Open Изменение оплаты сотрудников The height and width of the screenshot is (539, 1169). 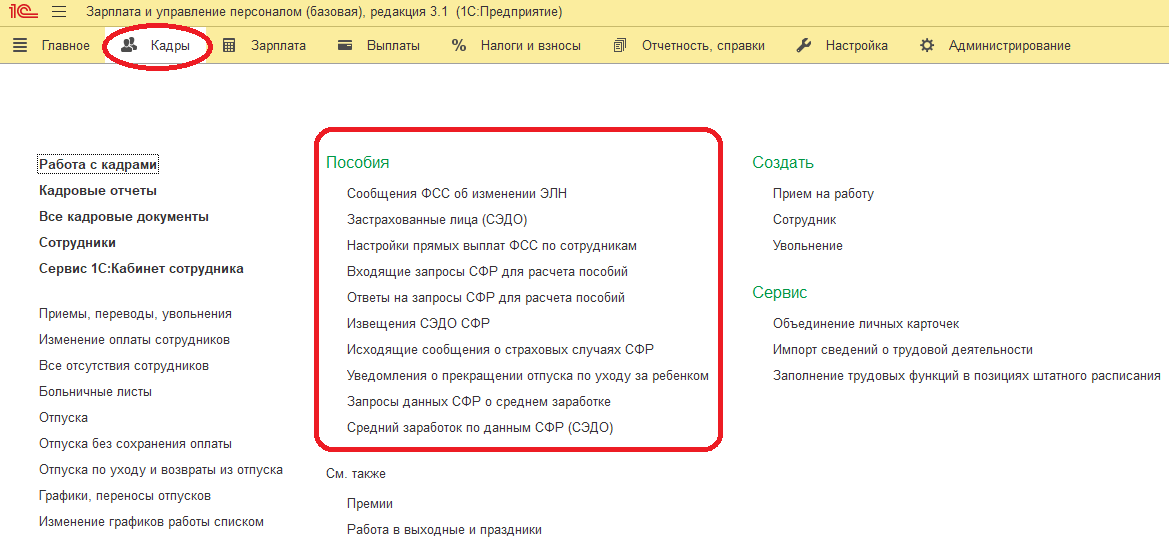[134, 340]
